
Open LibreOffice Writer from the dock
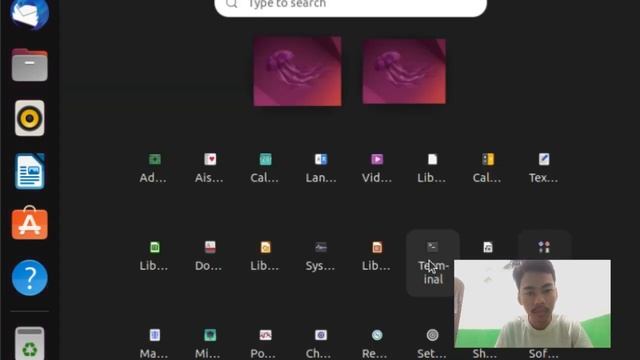(30, 171)
